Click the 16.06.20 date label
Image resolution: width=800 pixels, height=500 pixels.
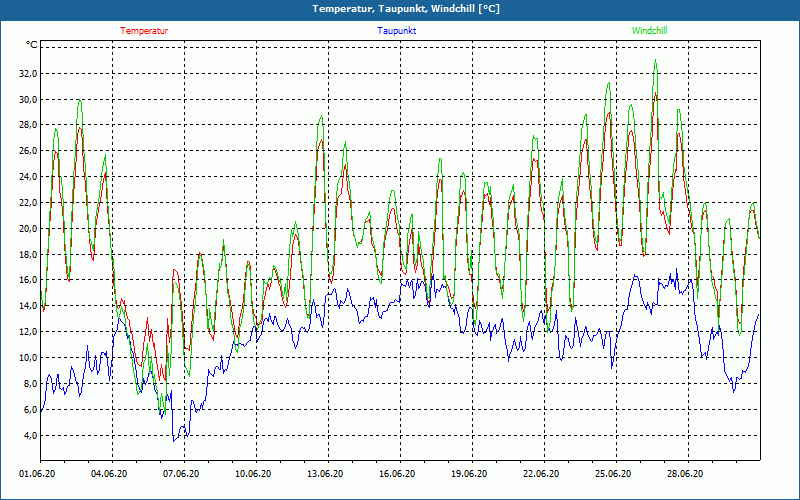(397, 474)
